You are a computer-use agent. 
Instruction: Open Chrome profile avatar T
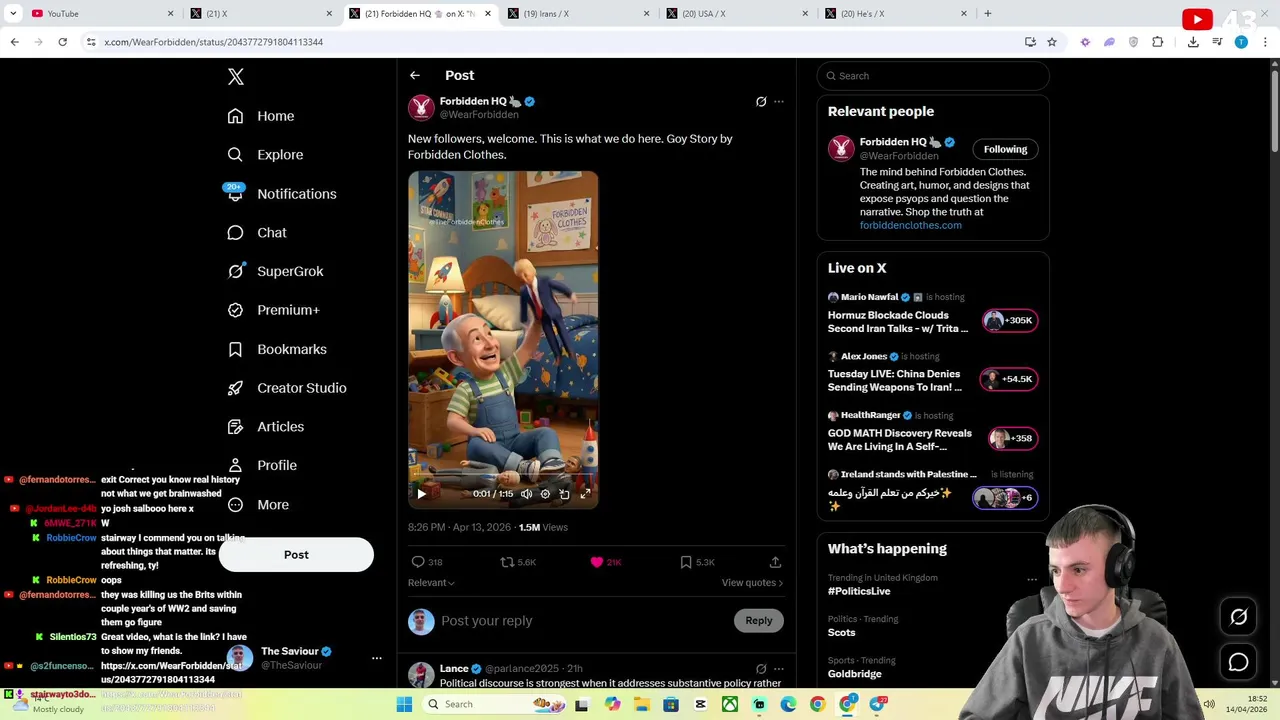[1241, 42]
